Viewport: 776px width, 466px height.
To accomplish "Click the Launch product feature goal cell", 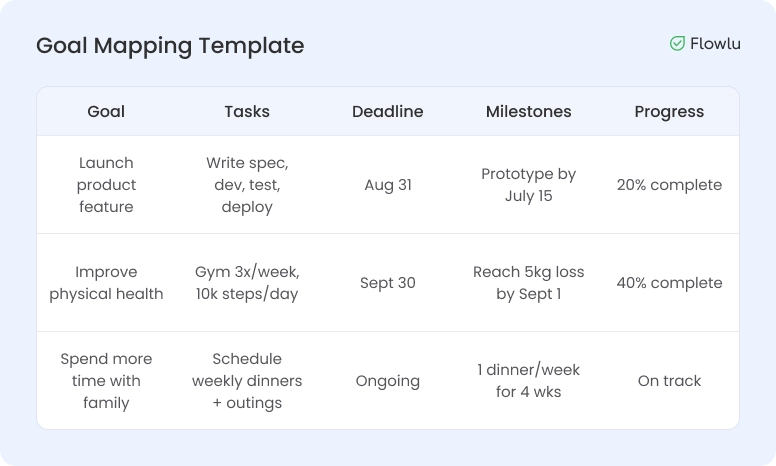I will click(106, 185).
